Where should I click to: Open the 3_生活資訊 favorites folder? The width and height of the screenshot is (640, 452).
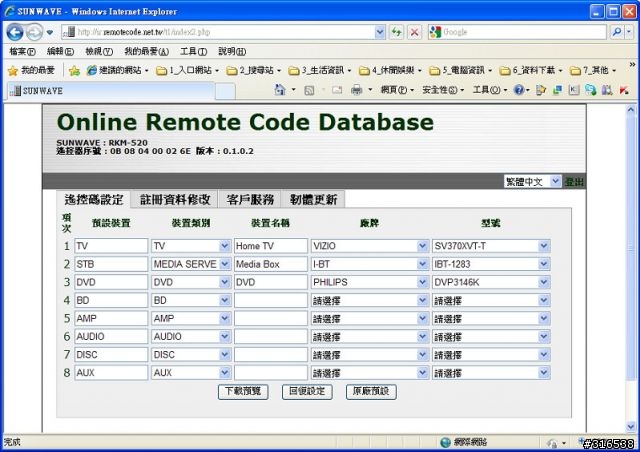pos(320,71)
